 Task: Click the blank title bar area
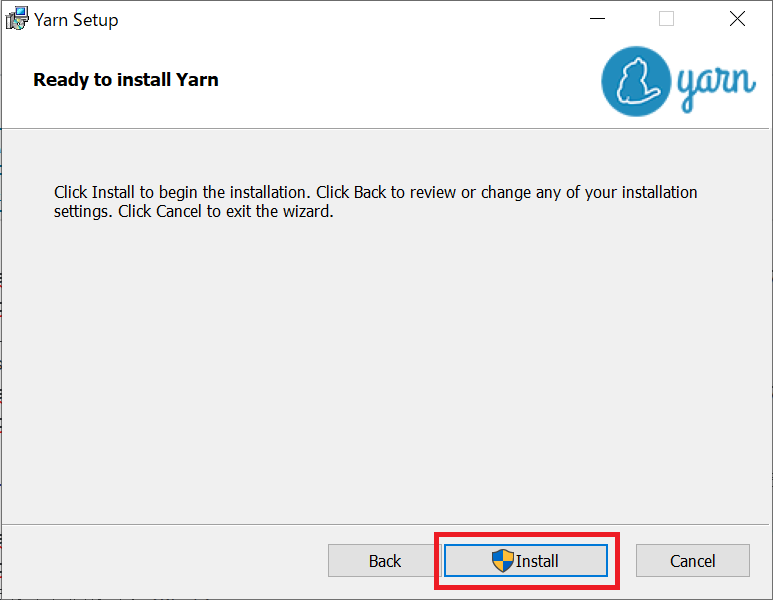pos(350,19)
